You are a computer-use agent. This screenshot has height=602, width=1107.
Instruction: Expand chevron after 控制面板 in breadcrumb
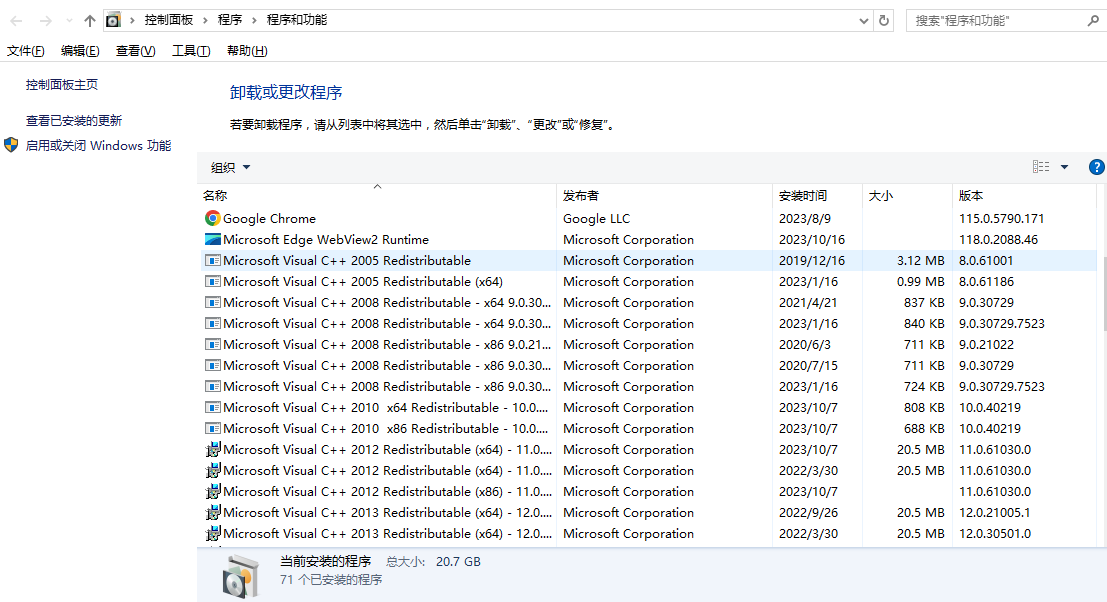coord(205,20)
